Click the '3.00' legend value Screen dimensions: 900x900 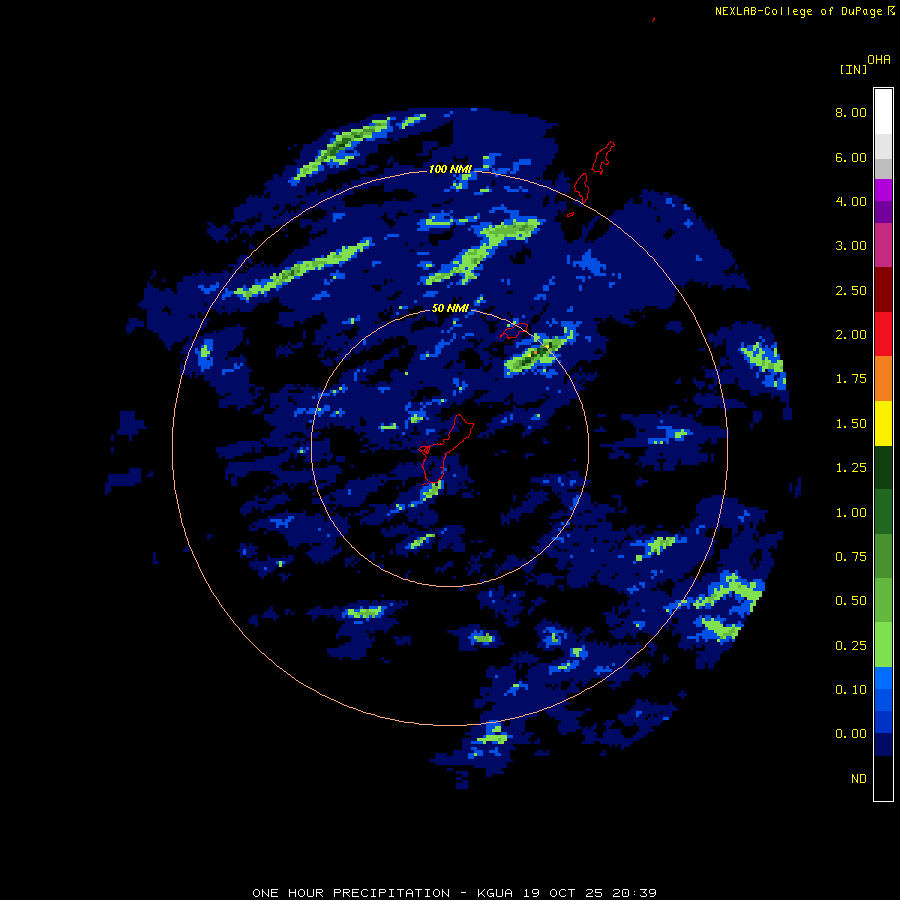(851, 246)
